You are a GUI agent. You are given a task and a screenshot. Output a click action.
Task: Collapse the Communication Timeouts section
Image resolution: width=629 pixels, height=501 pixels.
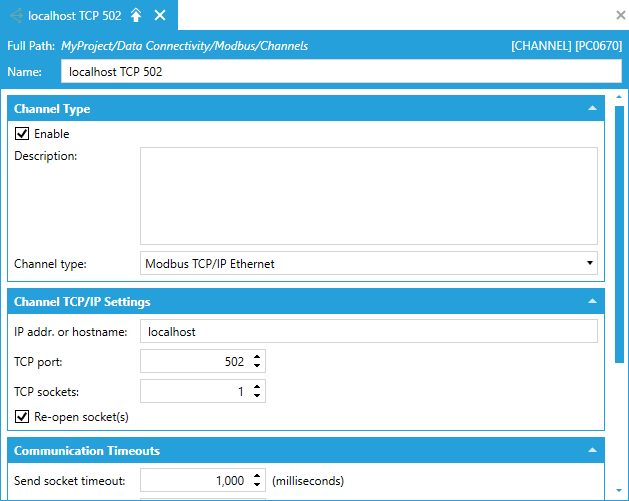tap(592, 451)
